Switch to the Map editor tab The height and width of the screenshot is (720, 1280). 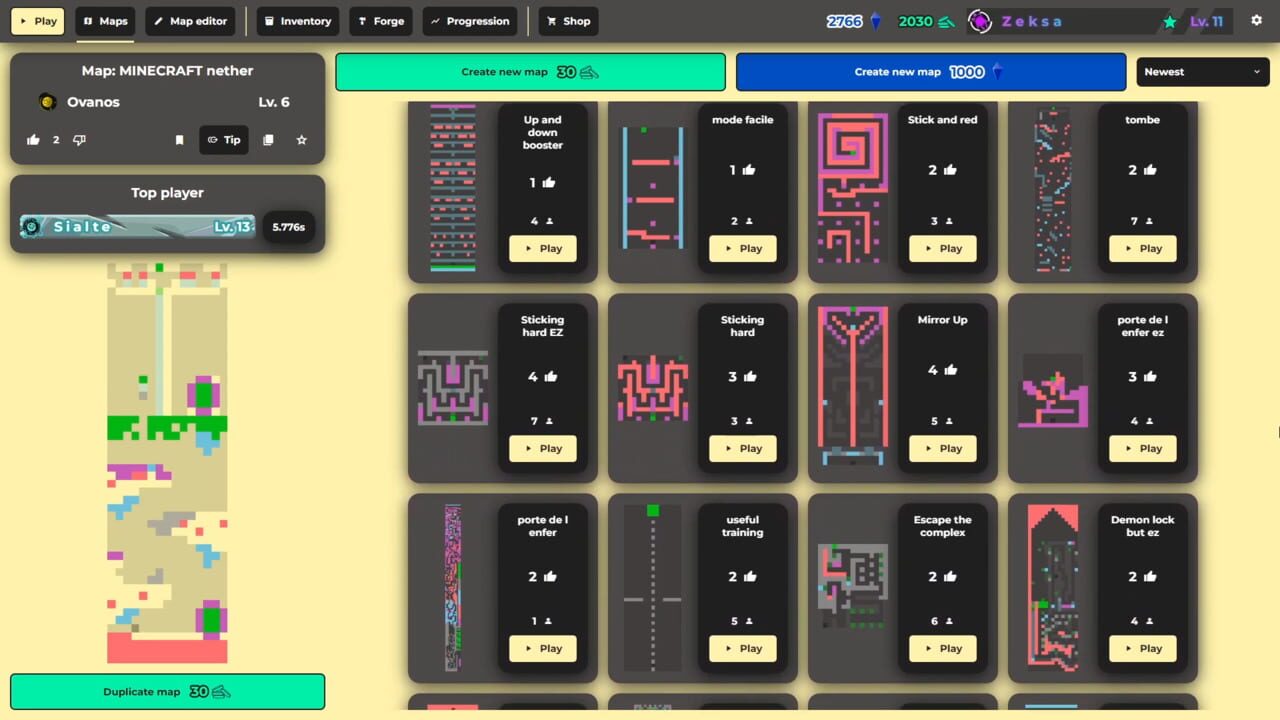(190, 20)
